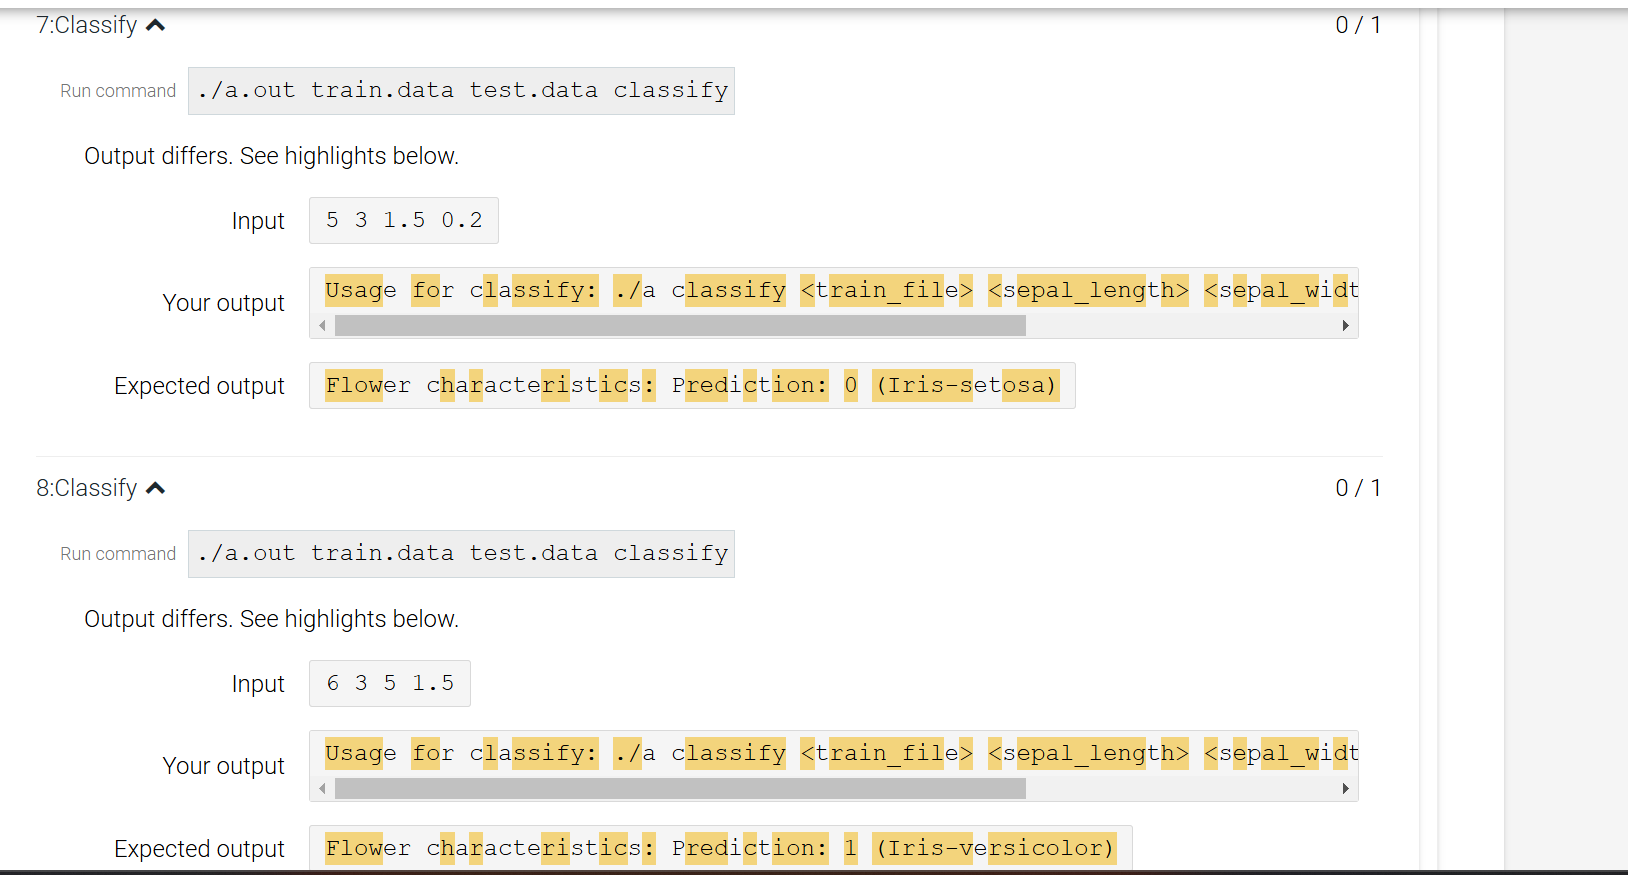Click 'Run command' label of test 8
The height and width of the screenshot is (875, 1628).
point(118,554)
